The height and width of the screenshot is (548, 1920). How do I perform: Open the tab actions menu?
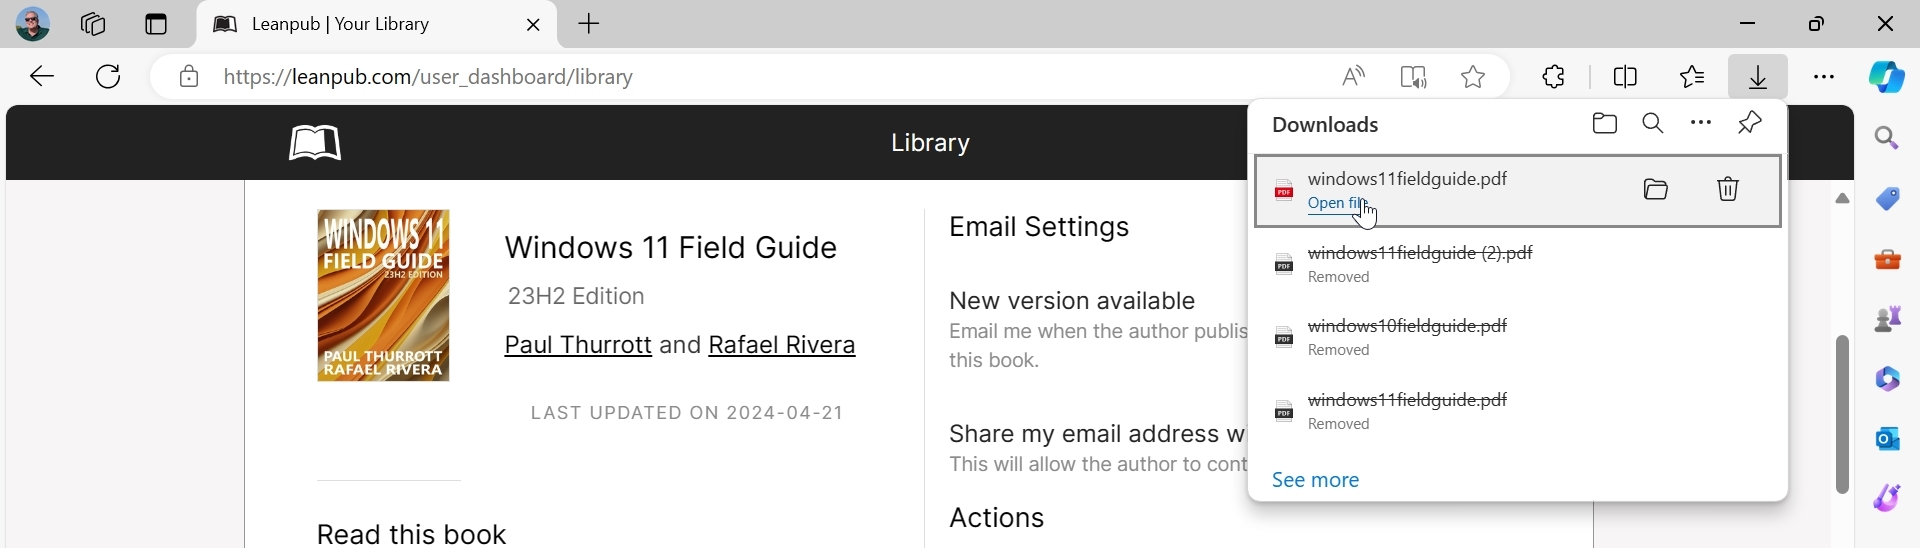156,24
